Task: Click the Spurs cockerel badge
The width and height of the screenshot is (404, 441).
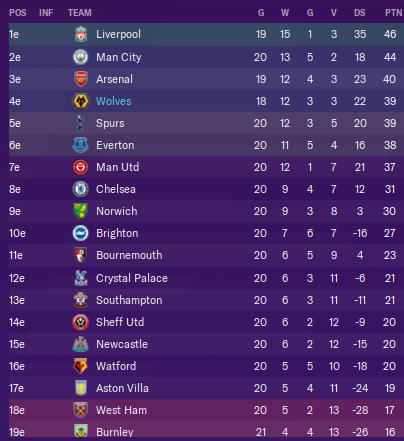Action: (x=80, y=123)
